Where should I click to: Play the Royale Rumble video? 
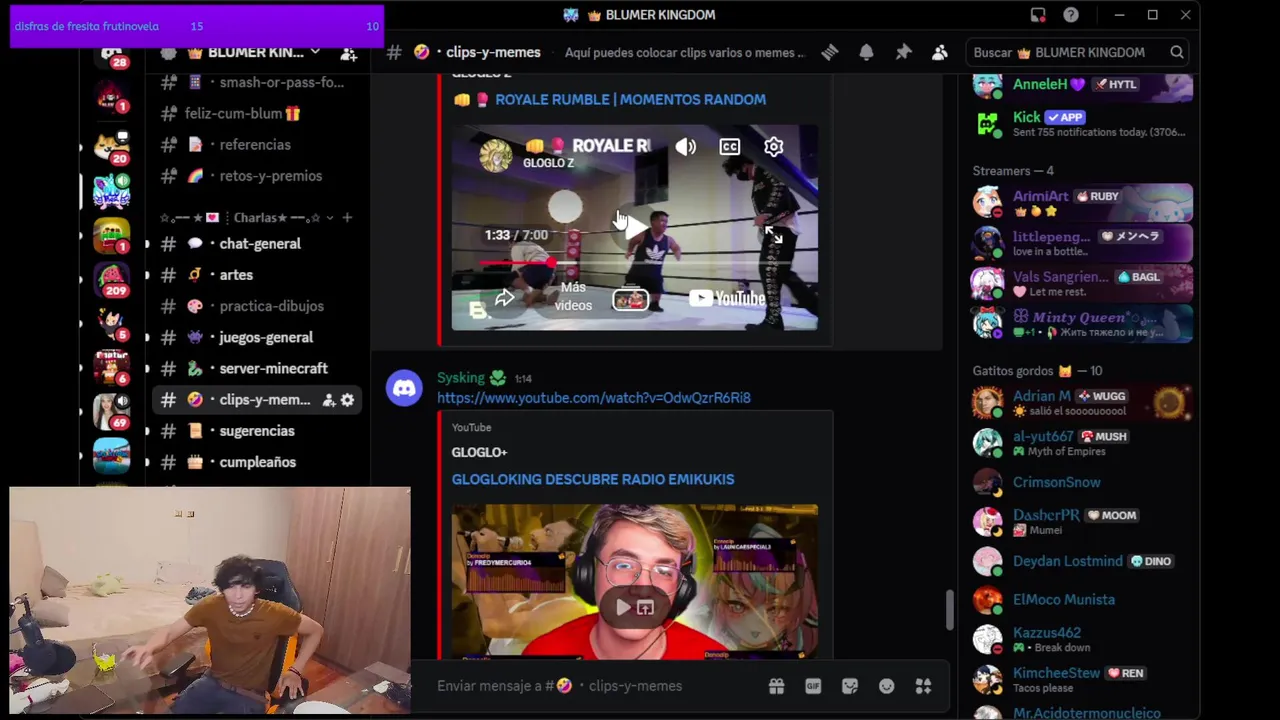[634, 228]
